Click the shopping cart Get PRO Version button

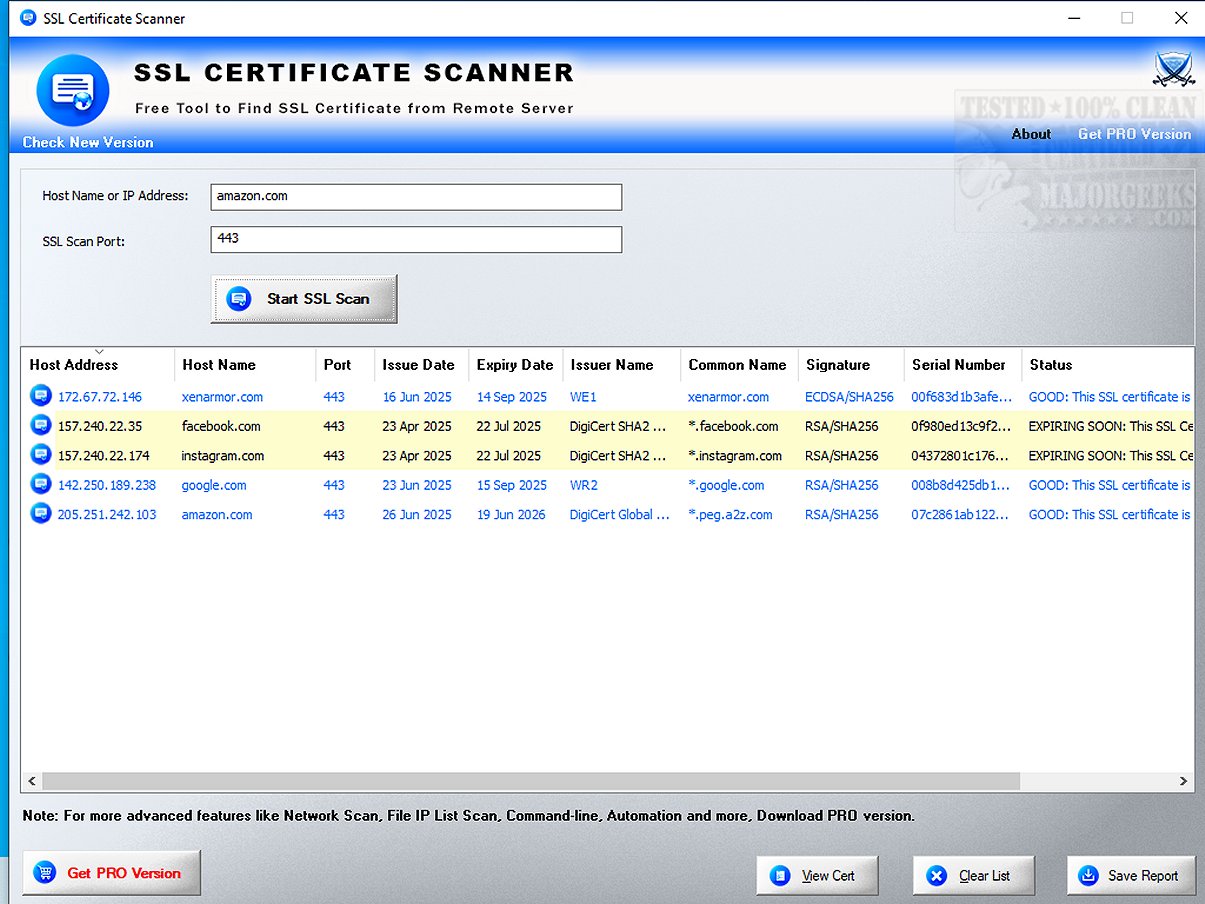coord(111,873)
